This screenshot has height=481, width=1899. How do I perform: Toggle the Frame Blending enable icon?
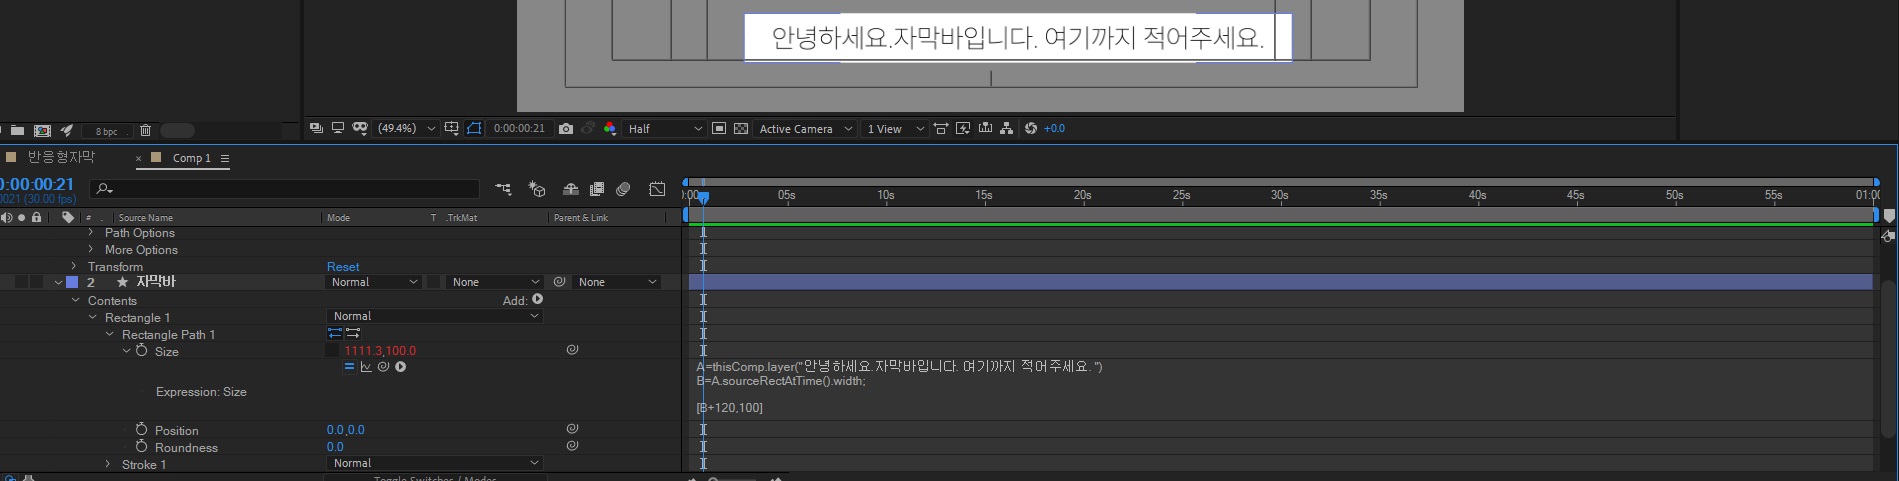pos(597,188)
